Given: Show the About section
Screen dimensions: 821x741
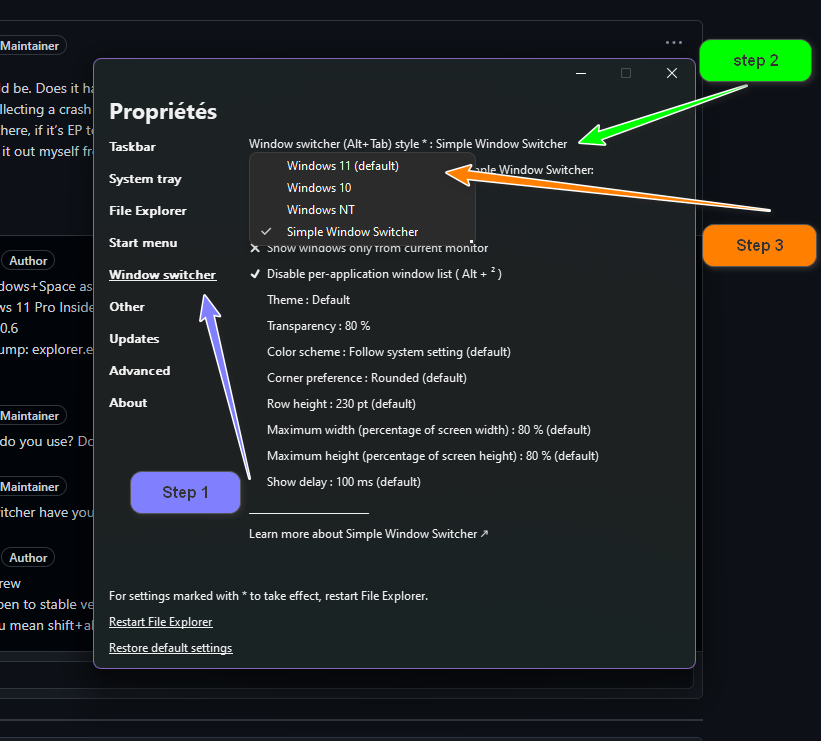Looking at the screenshot, I should click(128, 403).
